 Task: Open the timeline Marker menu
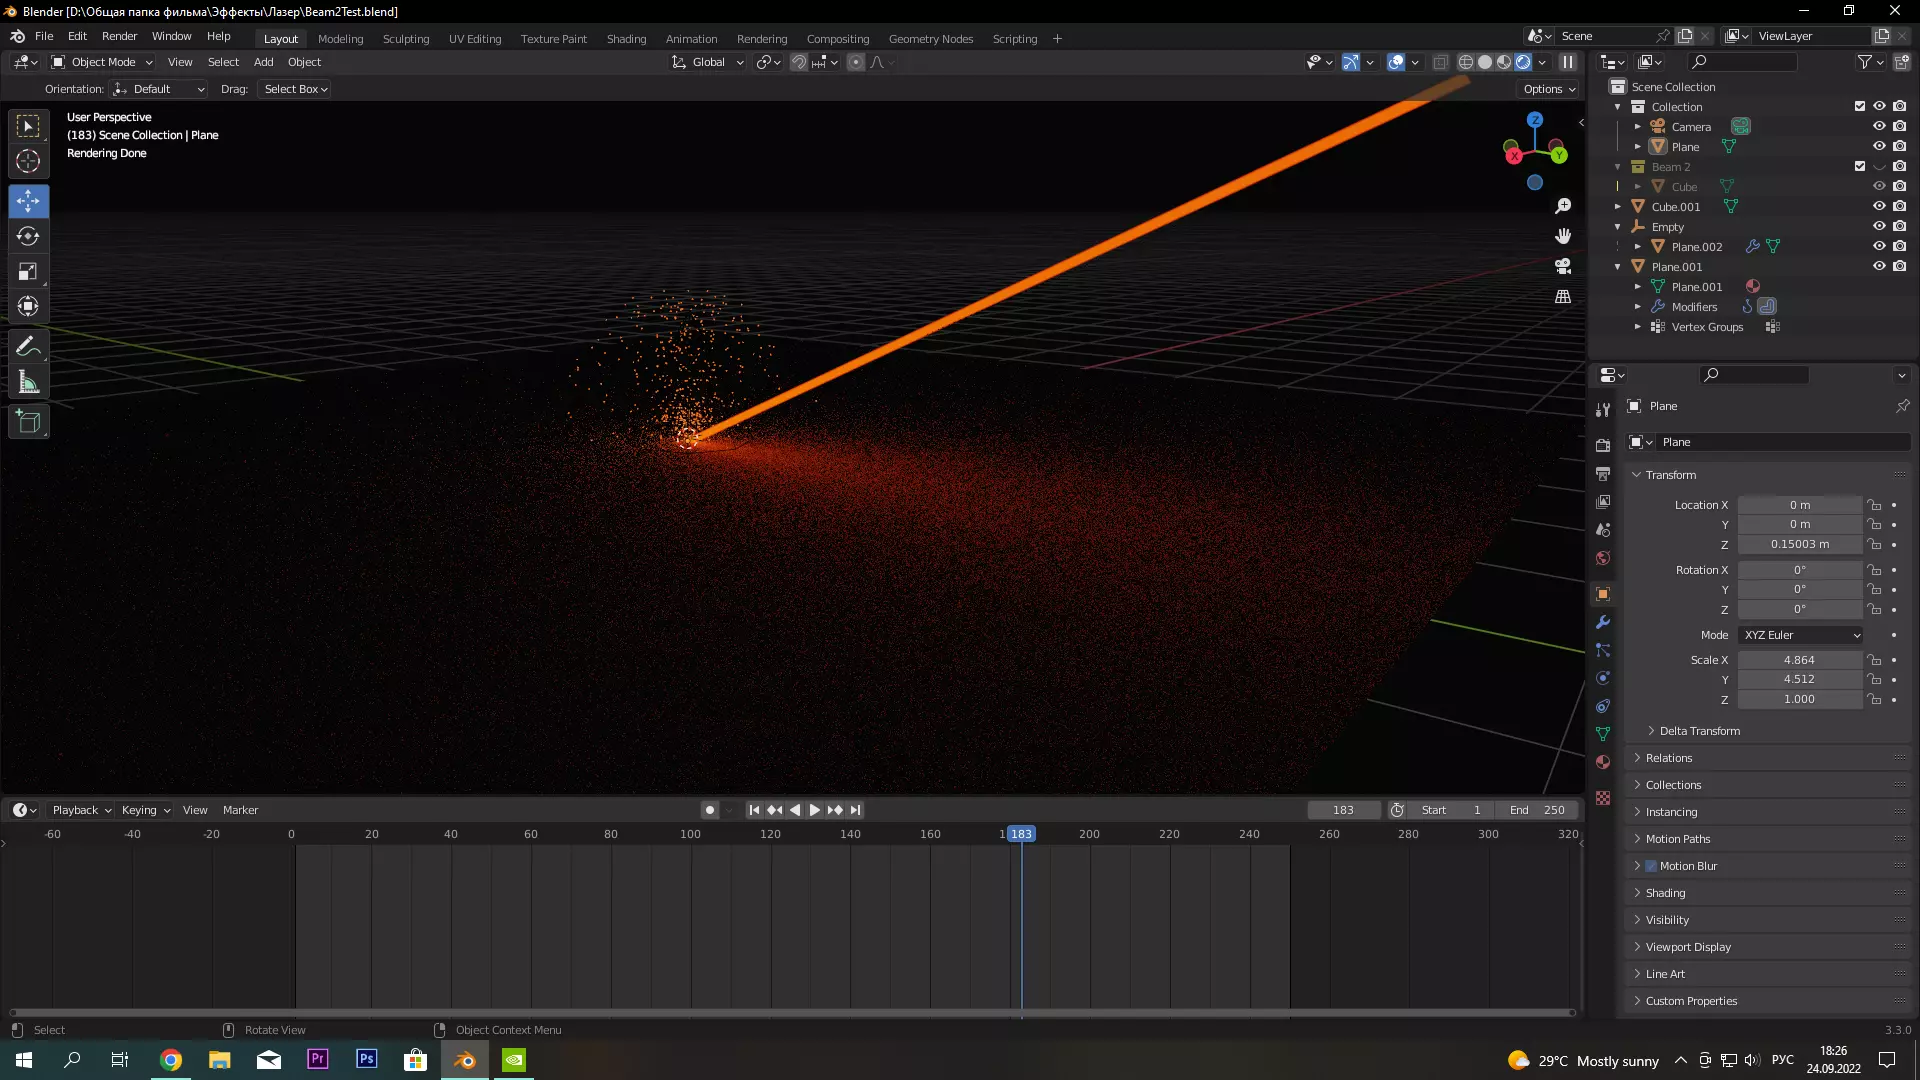coord(240,810)
